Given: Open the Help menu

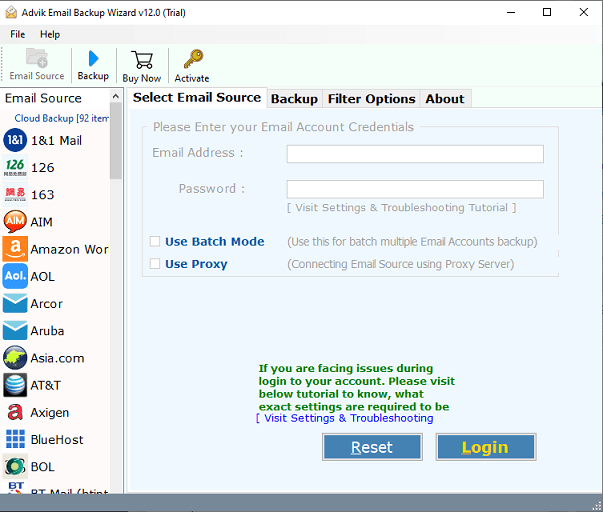Looking at the screenshot, I should (50, 34).
